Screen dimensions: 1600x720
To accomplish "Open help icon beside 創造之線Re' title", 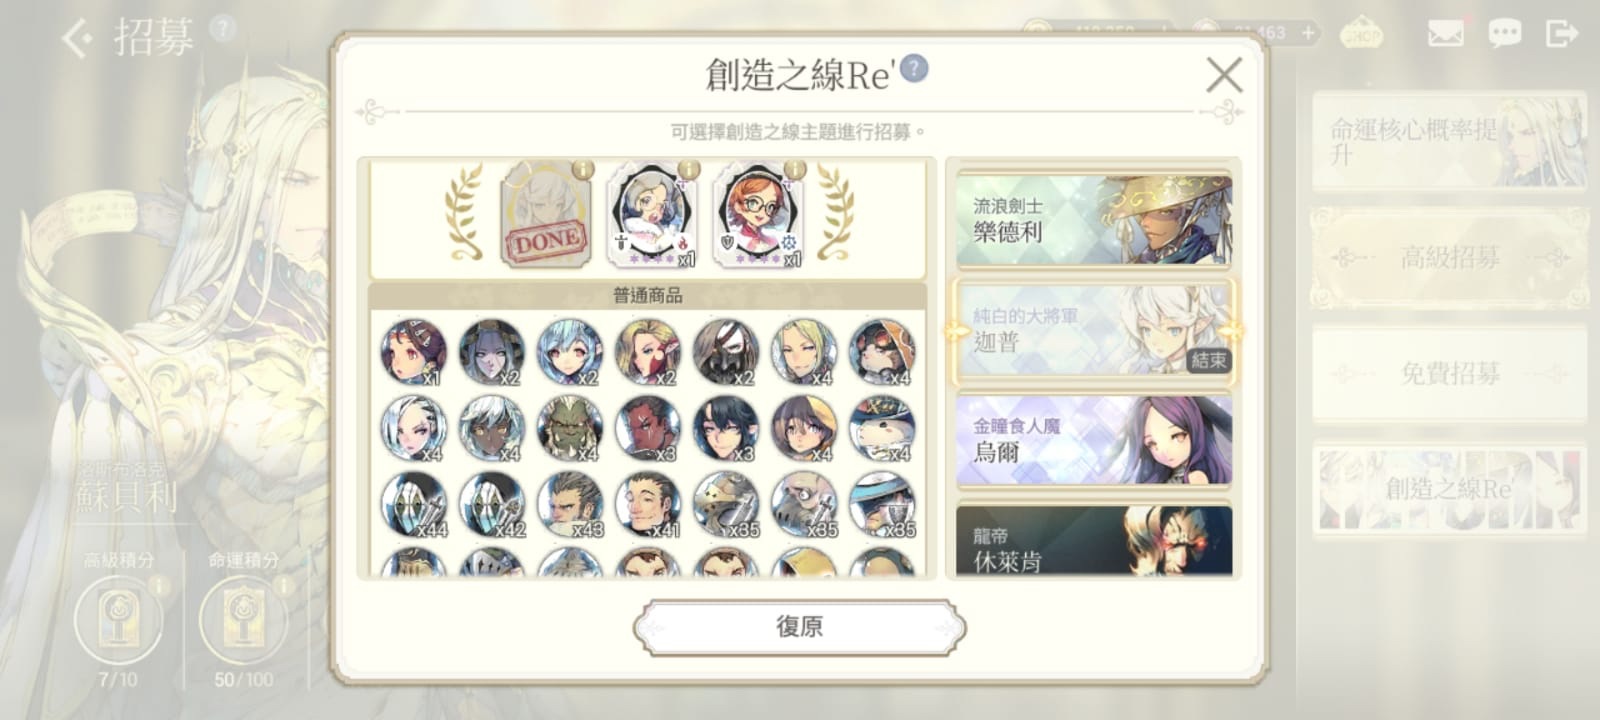I will 913,68.
